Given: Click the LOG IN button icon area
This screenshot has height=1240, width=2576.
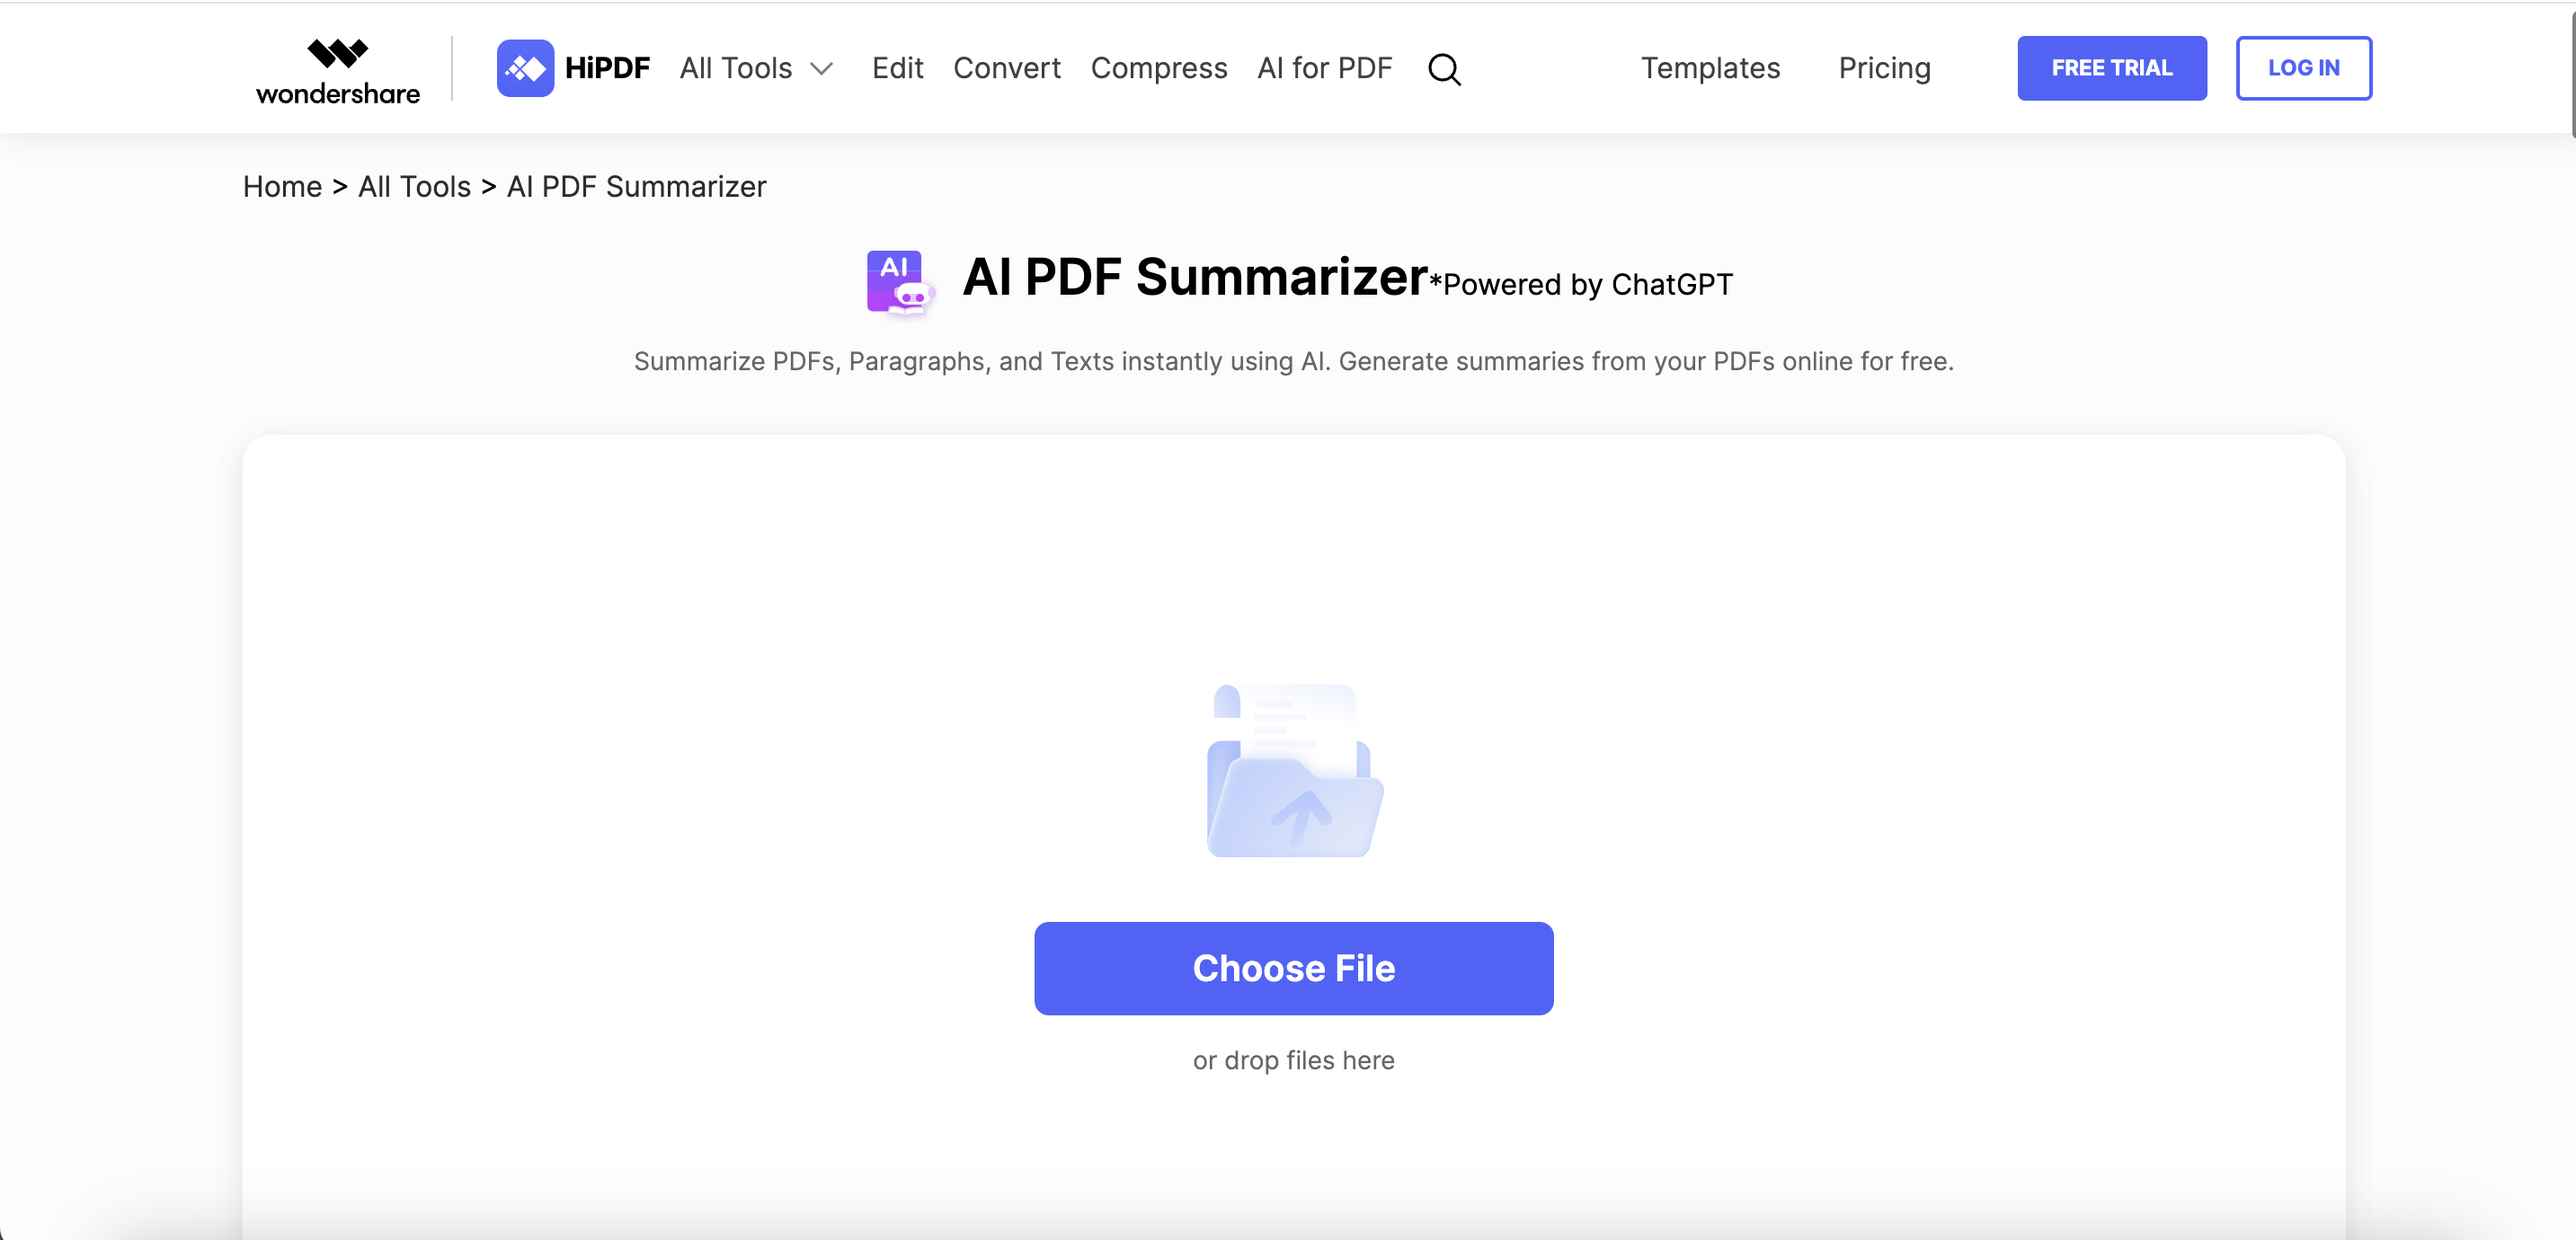Looking at the screenshot, I should click(x=2302, y=67).
